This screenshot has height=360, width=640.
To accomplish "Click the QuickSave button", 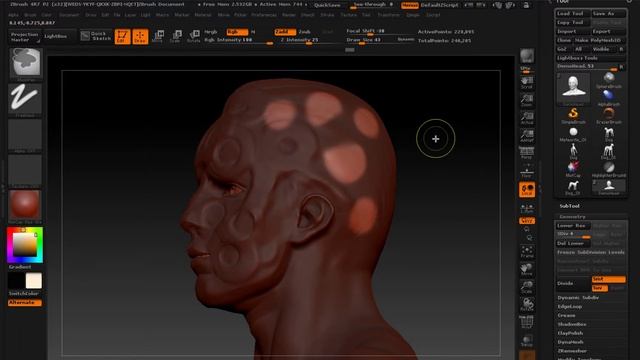I will pos(327,5).
